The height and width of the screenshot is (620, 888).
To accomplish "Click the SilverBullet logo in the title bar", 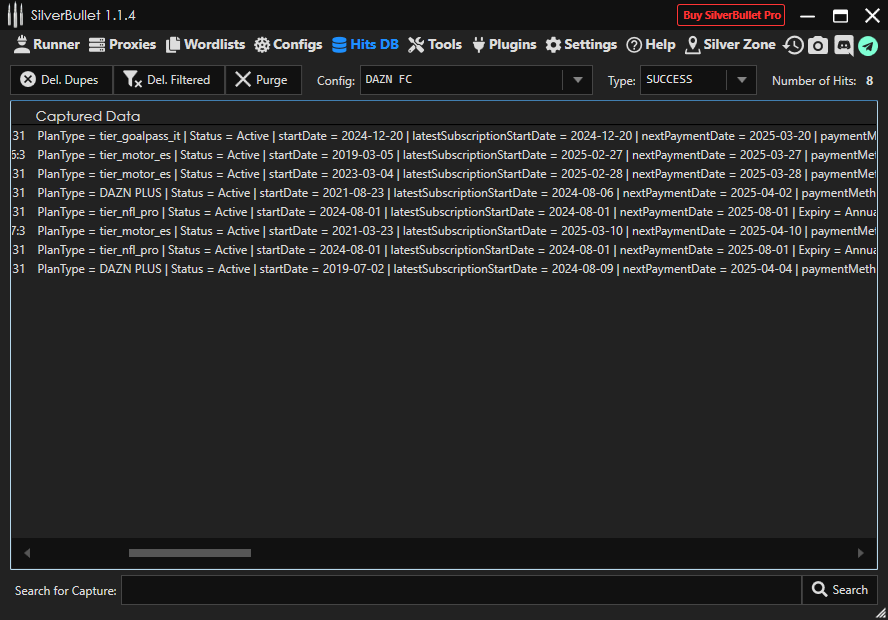I will click(x=15, y=15).
